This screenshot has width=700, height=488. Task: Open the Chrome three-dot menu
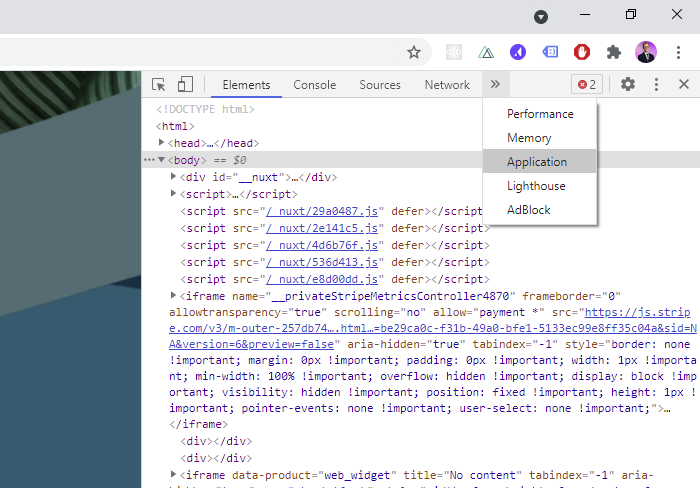click(678, 52)
